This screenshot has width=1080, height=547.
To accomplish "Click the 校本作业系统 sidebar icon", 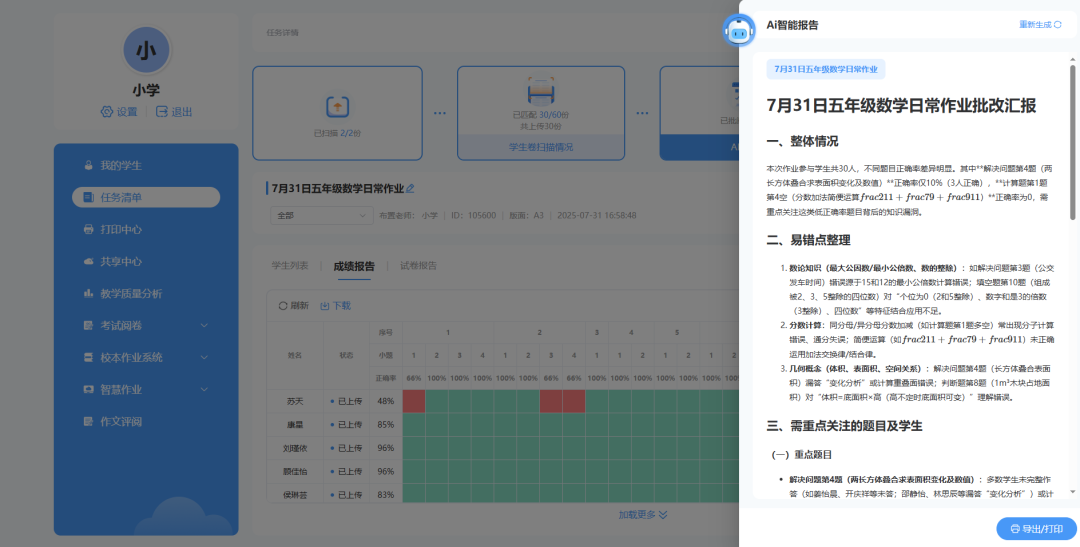I will [x=88, y=358].
